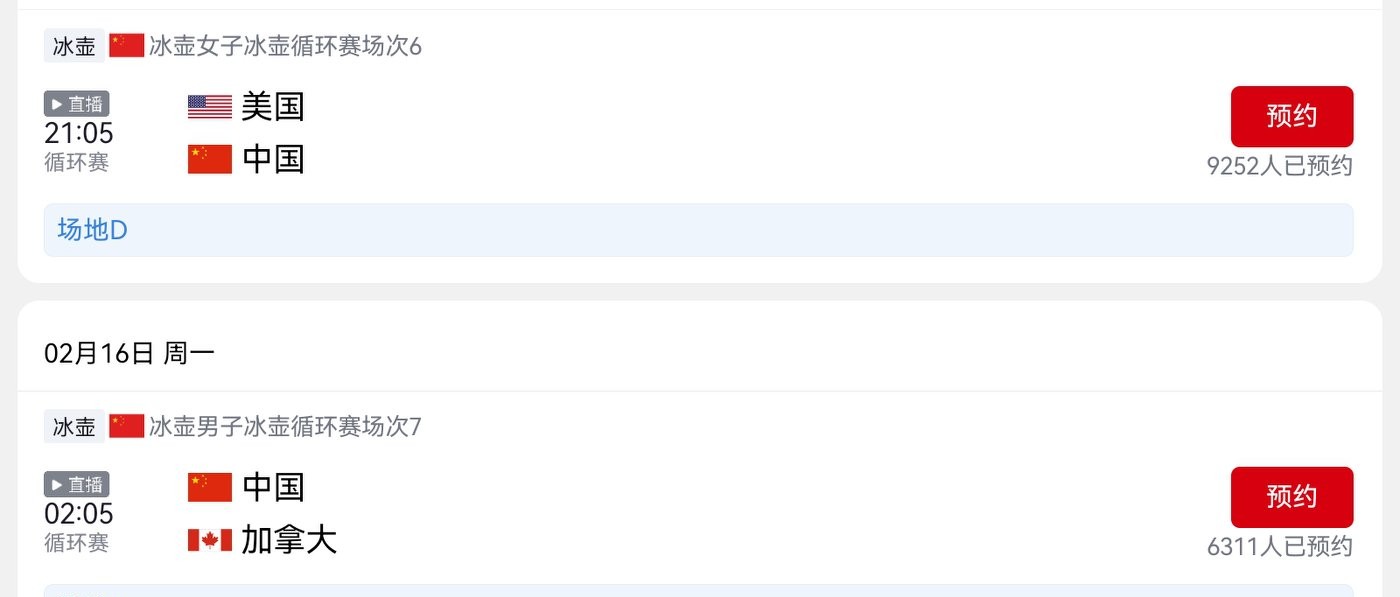
Task: Click the 直播 badge above 02:05
Action: 77,485
